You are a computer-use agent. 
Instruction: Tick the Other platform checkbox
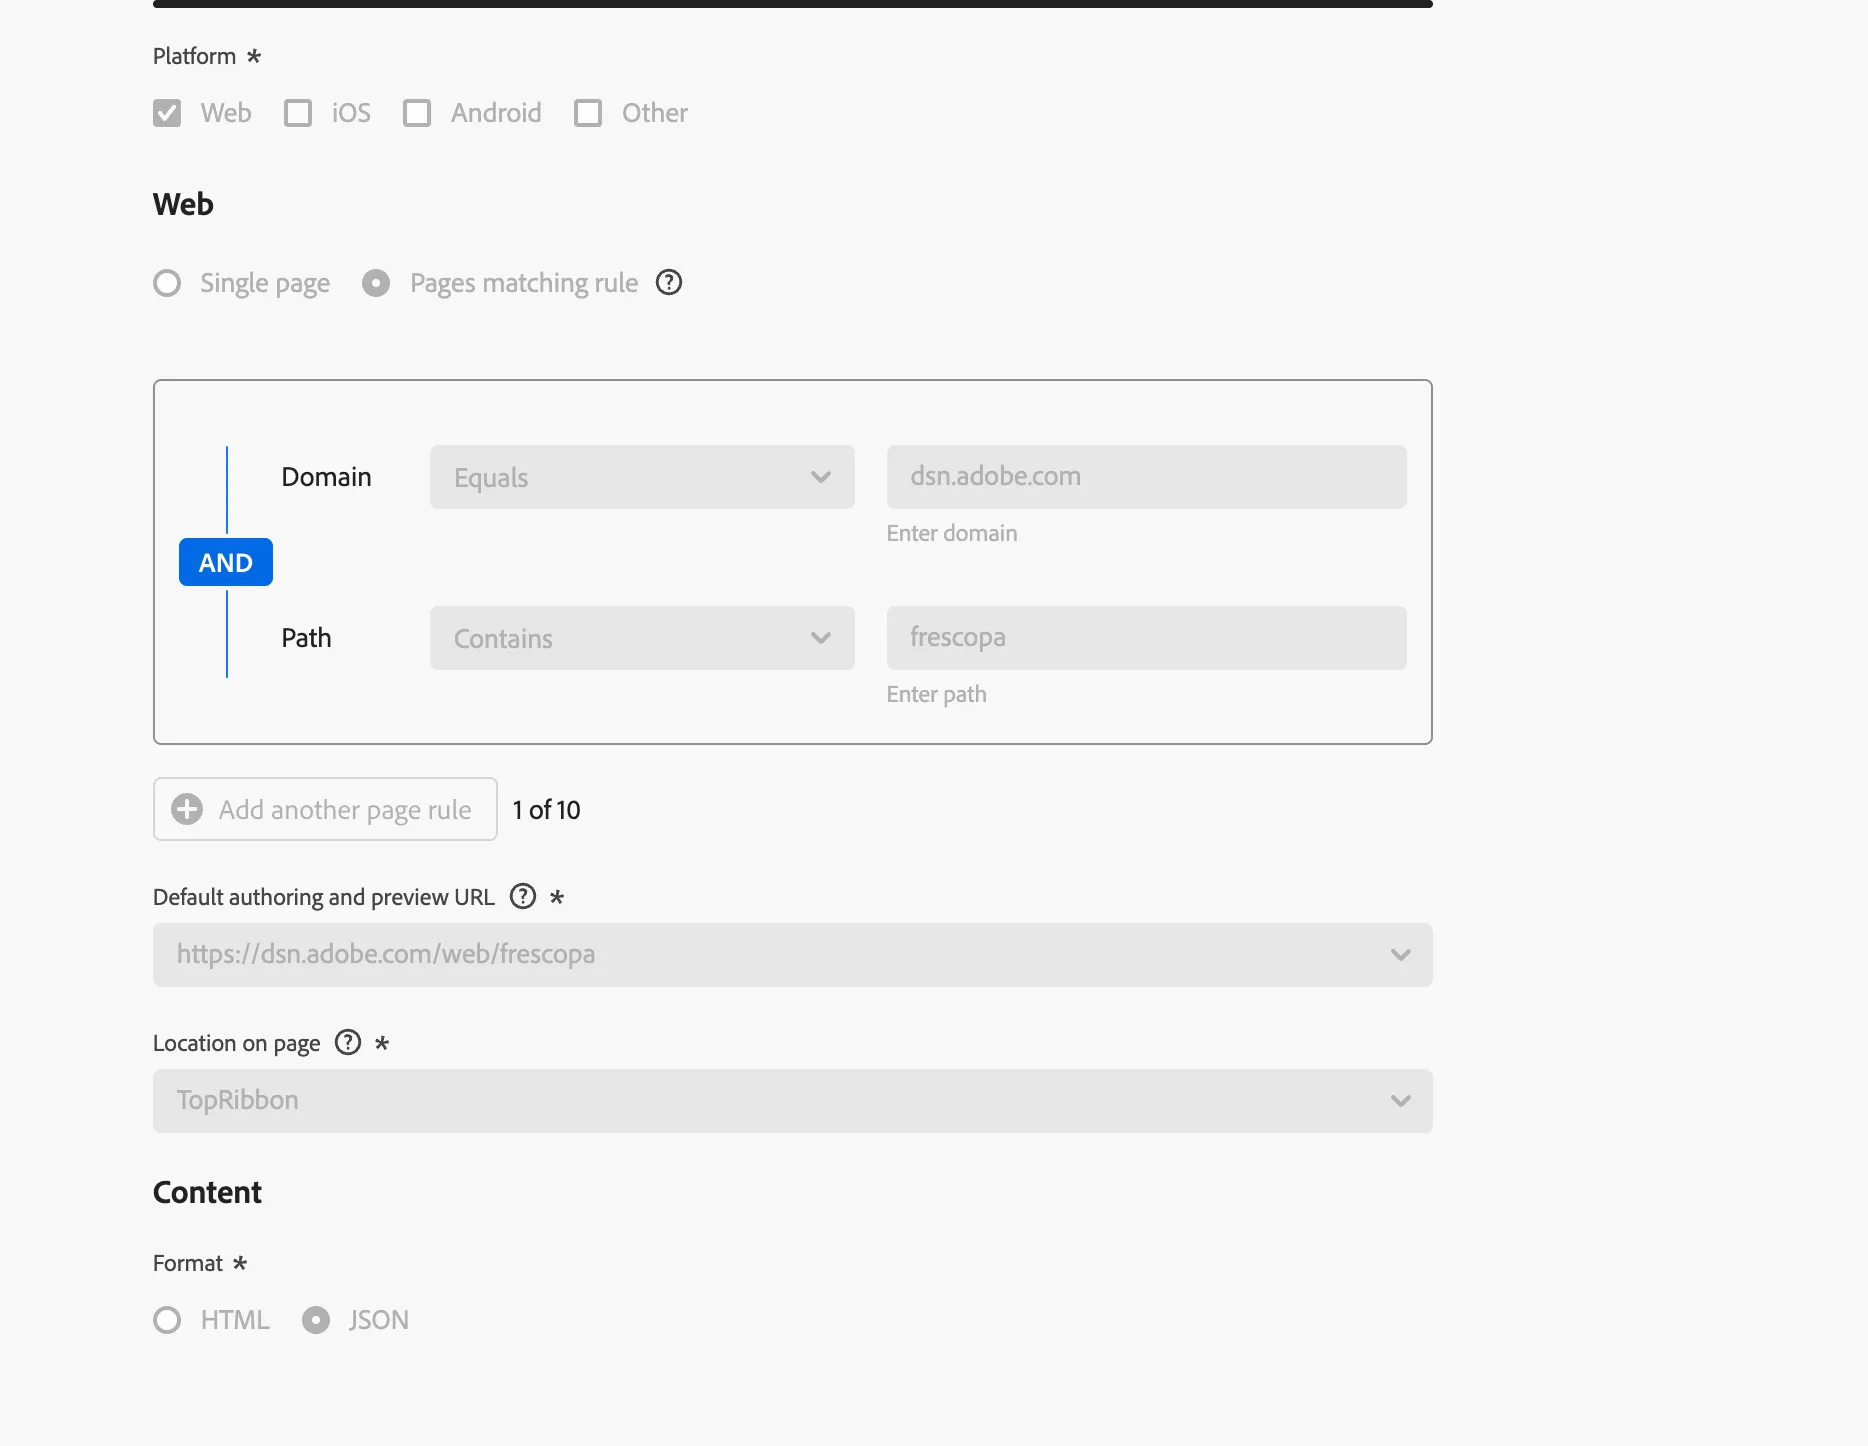(588, 113)
